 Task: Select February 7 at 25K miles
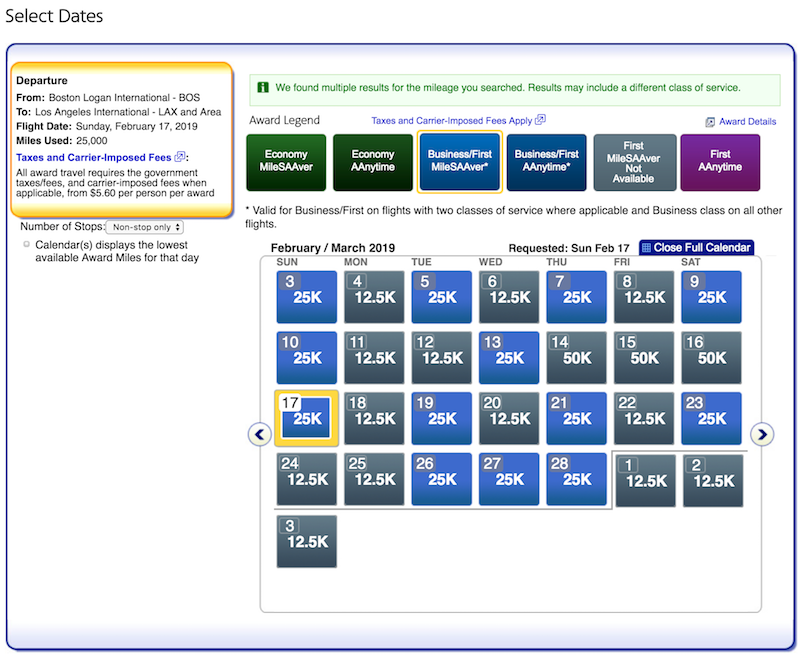[576, 297]
